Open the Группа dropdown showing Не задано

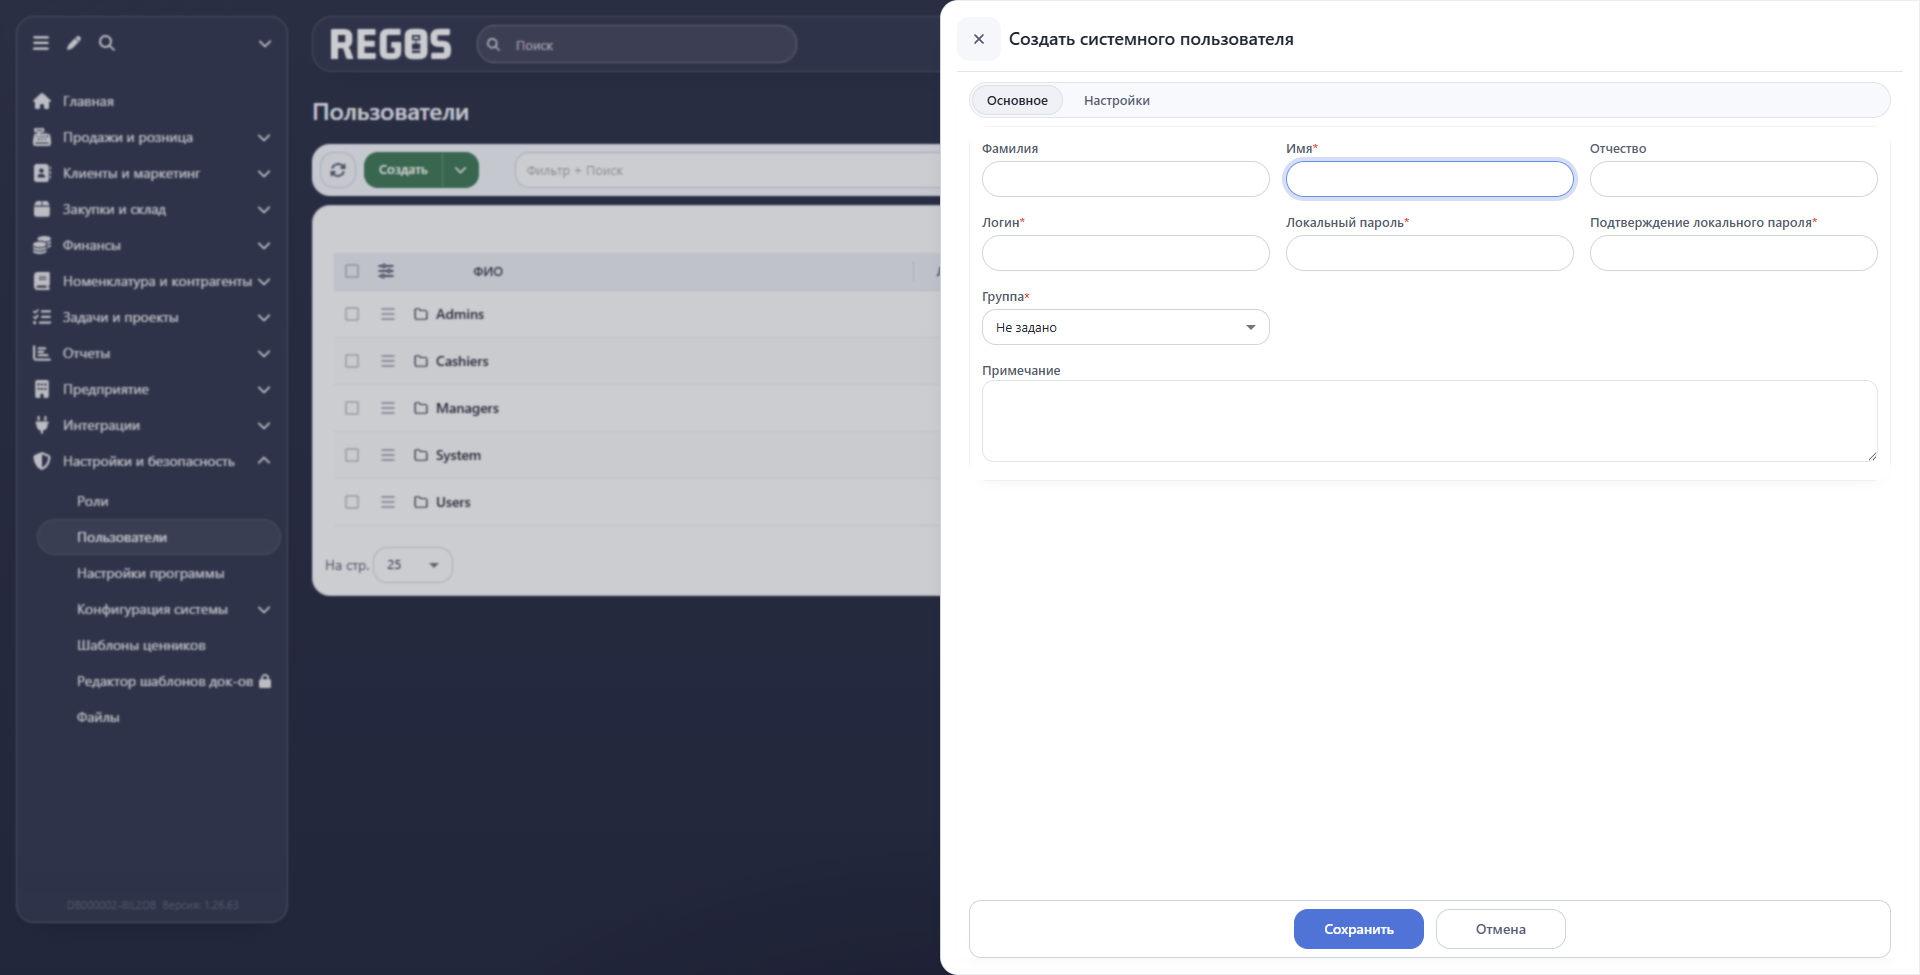[1126, 327]
